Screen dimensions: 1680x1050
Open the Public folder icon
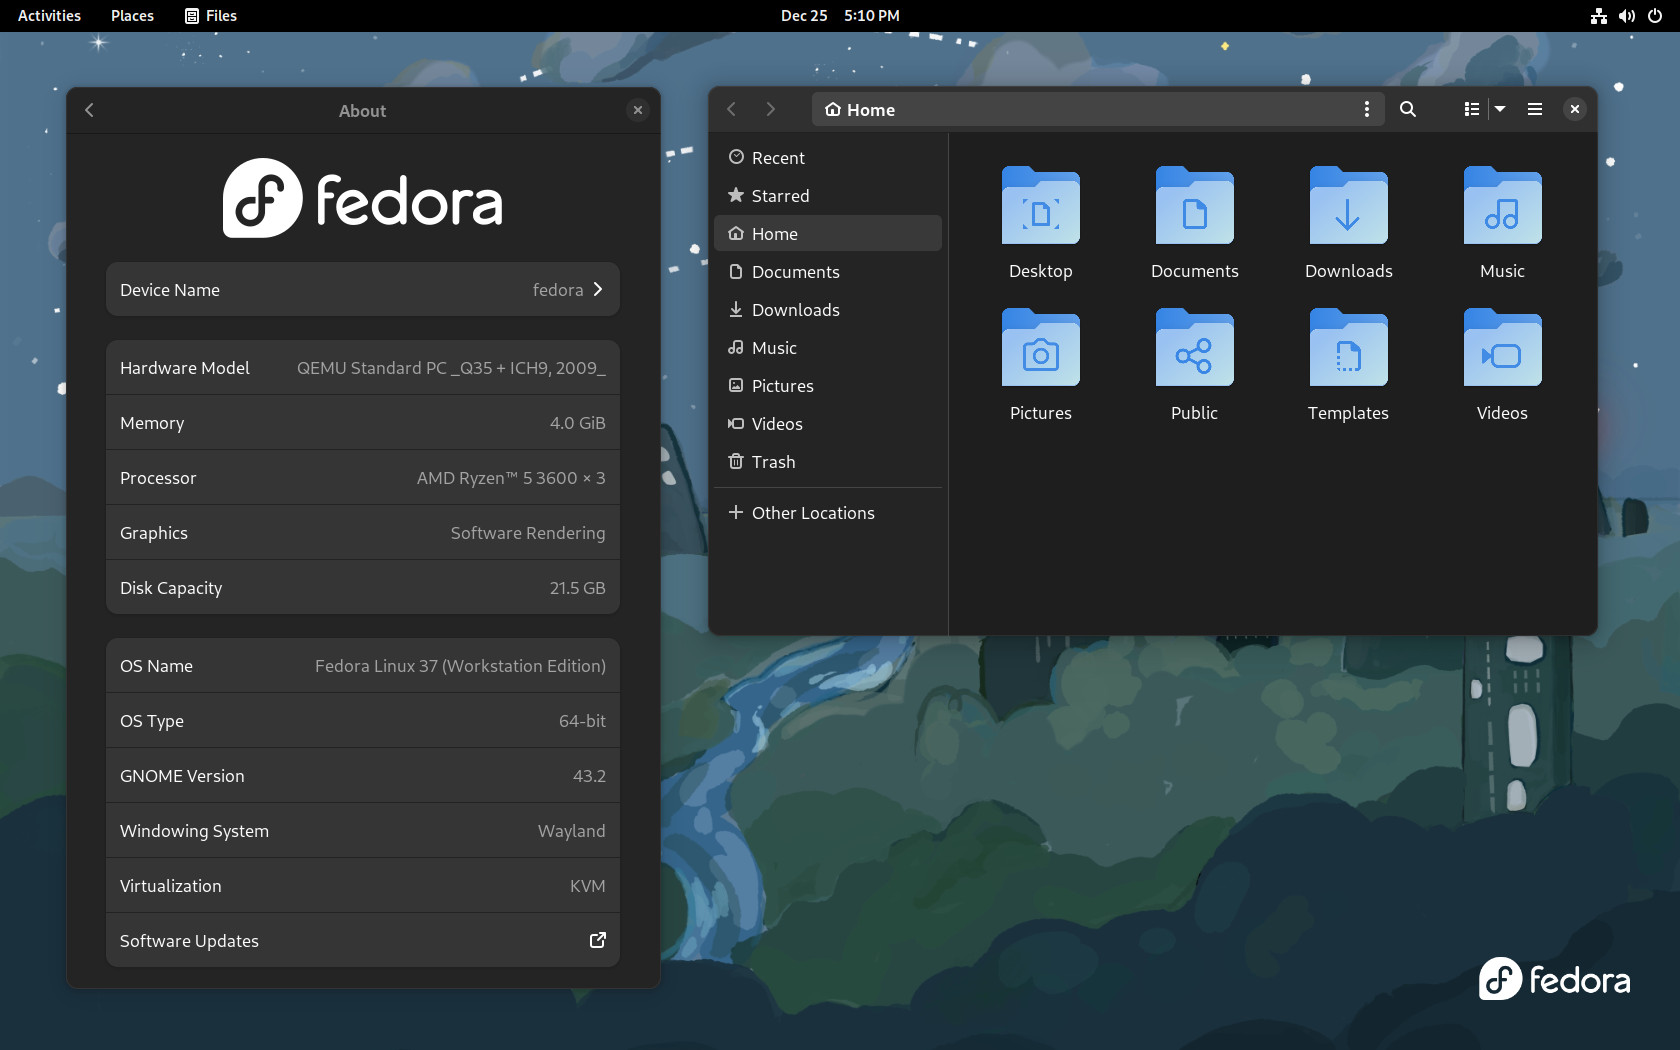pos(1194,348)
